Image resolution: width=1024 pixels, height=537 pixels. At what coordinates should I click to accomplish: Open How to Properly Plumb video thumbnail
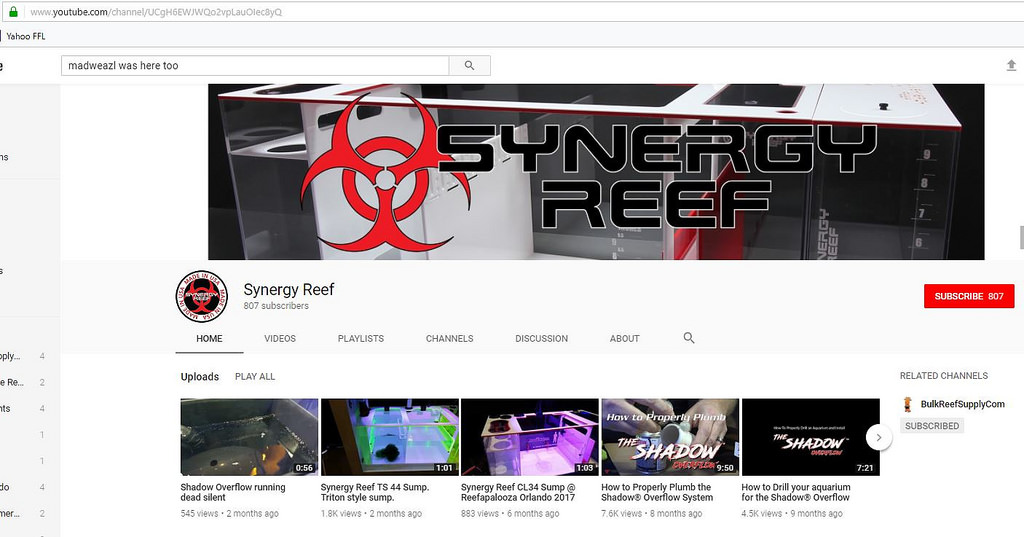pyautogui.click(x=670, y=437)
